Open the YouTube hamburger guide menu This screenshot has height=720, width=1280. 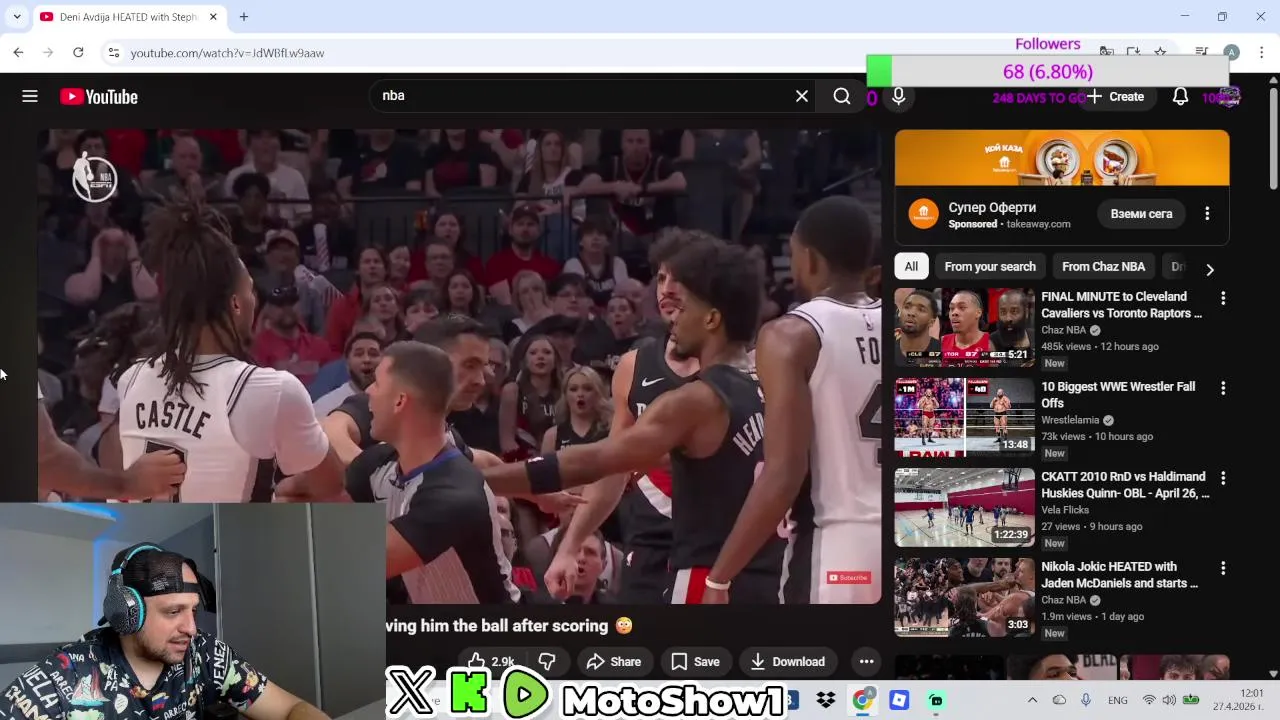tap(30, 96)
